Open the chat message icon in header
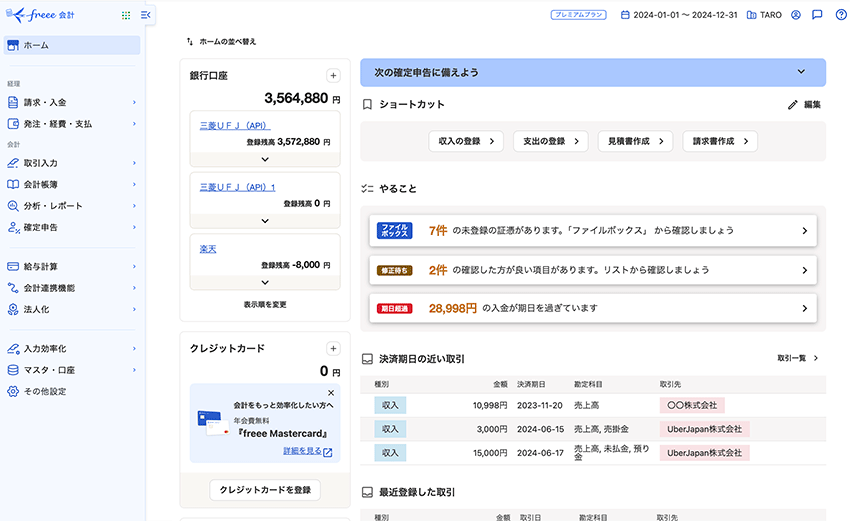Screen dimensions: 850x521 click(x=818, y=15)
